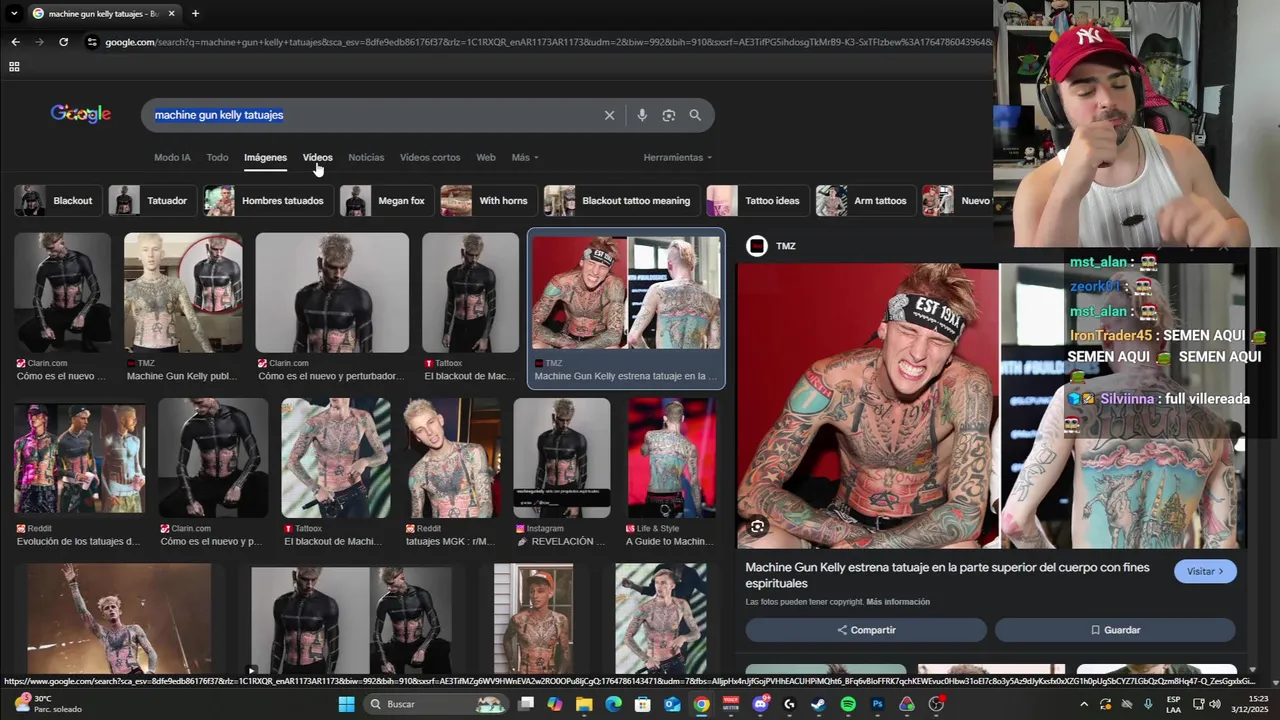Select the Megan fox filter chip
The width and height of the screenshot is (1280, 720).
pyautogui.click(x=386, y=201)
